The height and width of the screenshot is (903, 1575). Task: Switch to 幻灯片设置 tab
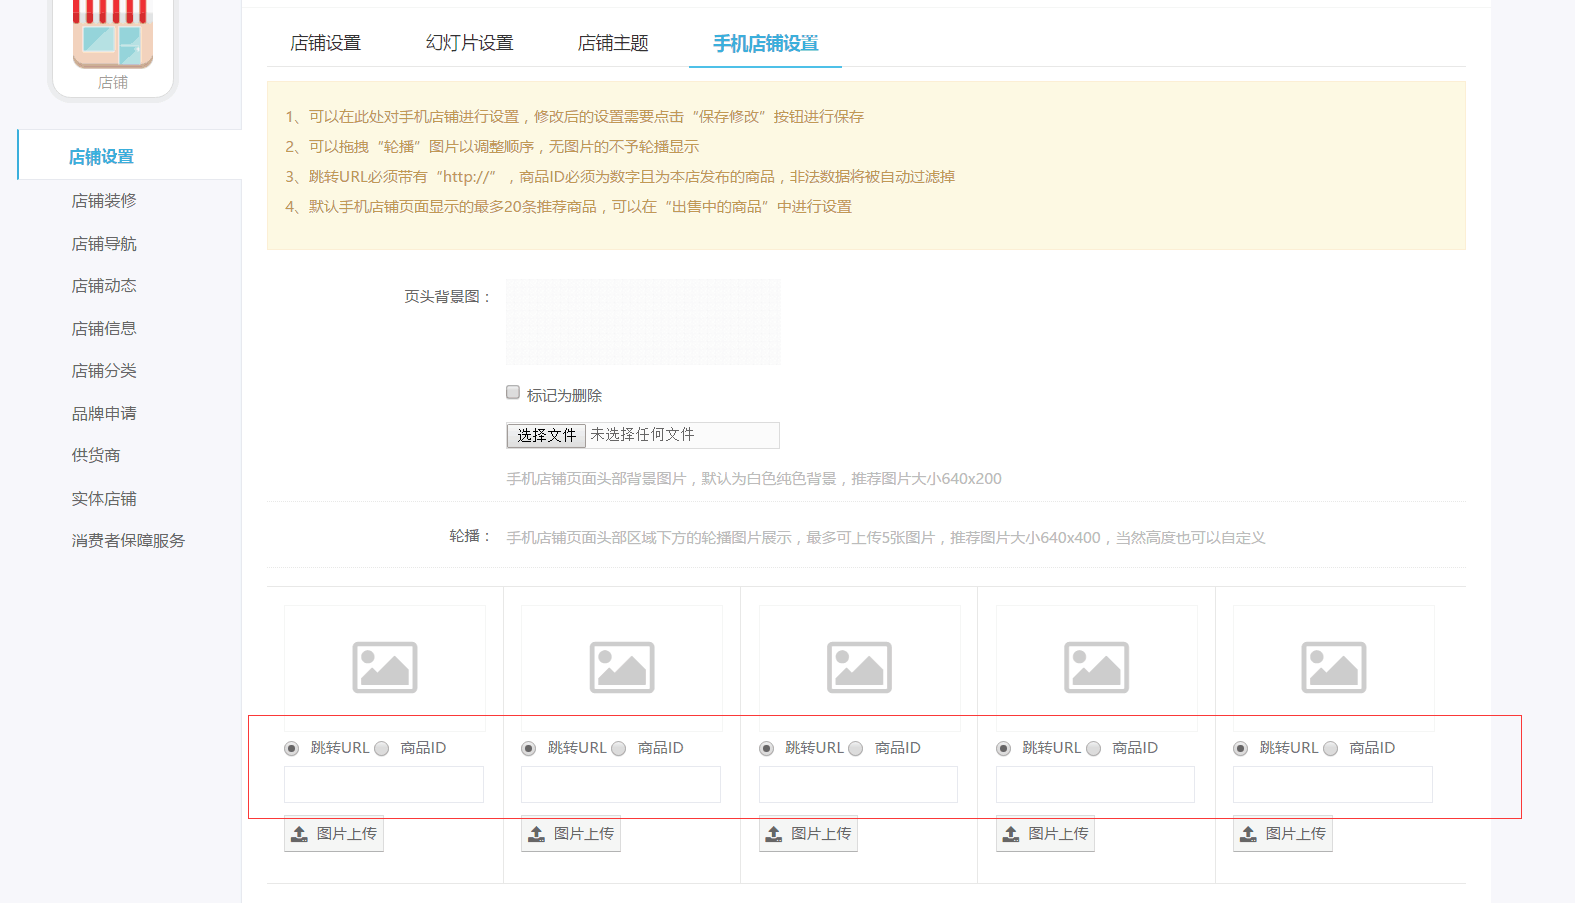(469, 43)
